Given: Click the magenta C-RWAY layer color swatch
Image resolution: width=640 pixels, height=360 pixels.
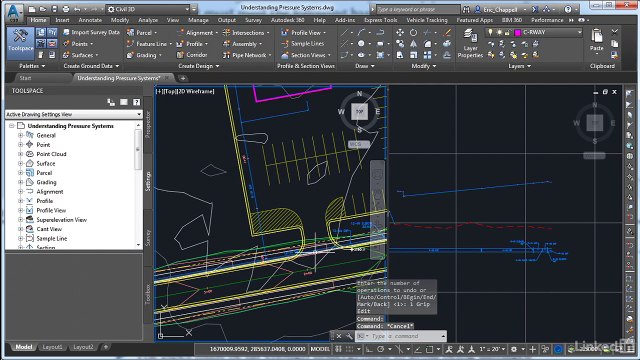Looking at the screenshot, I should pyautogui.click(x=518, y=33).
